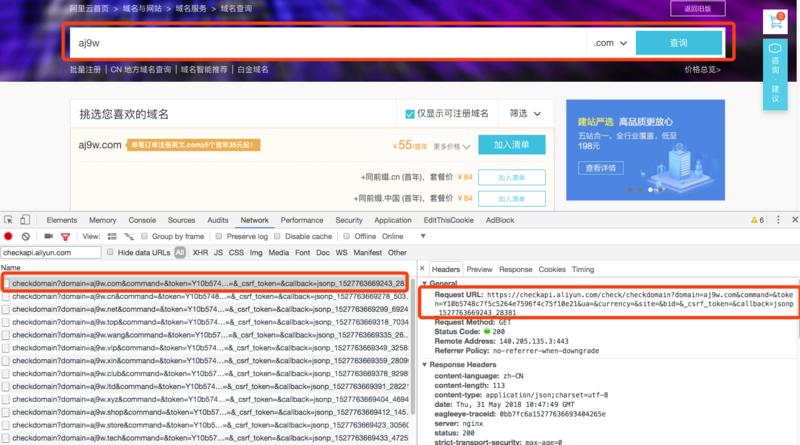Add the .中国 bundle to list
Screen dimensions: 800x445
tap(512, 199)
